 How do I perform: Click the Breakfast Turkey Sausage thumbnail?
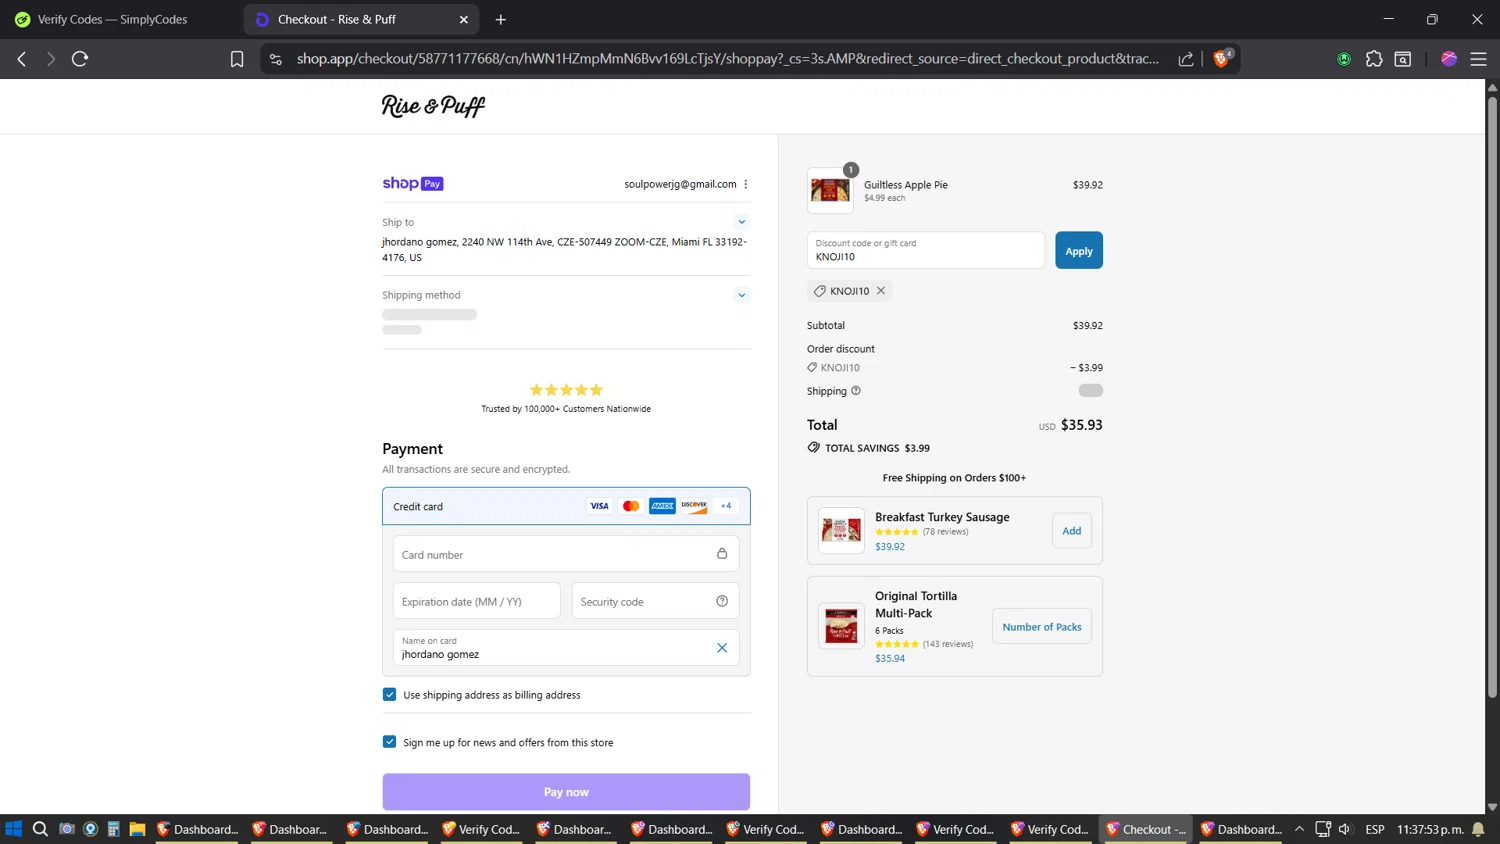841,530
